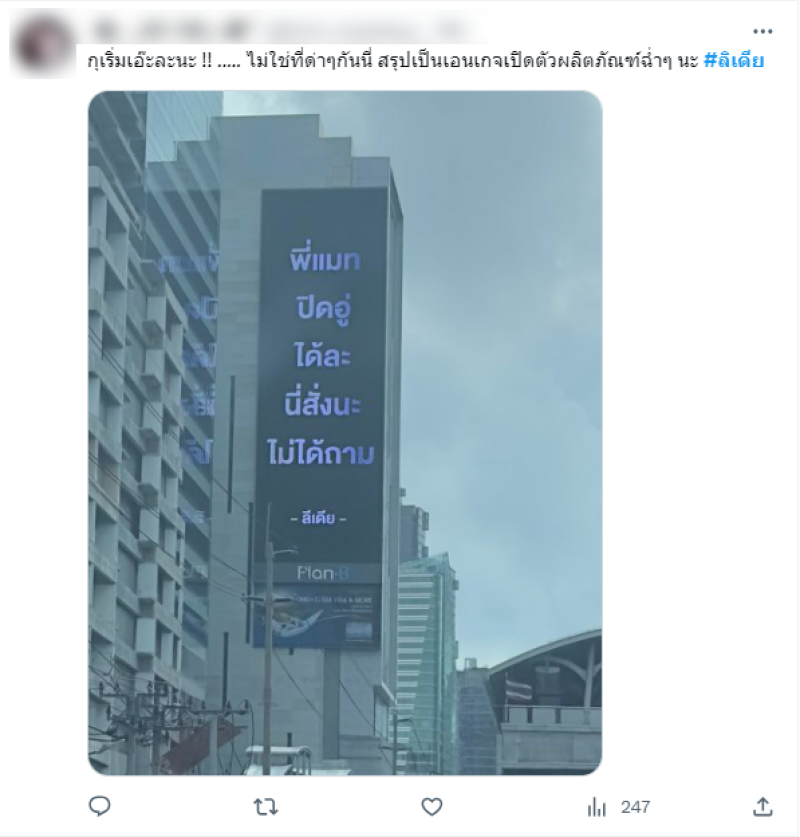This screenshot has height=837, width=800.
Task: Click the small ad poster below Plan B
Action: 317,616
